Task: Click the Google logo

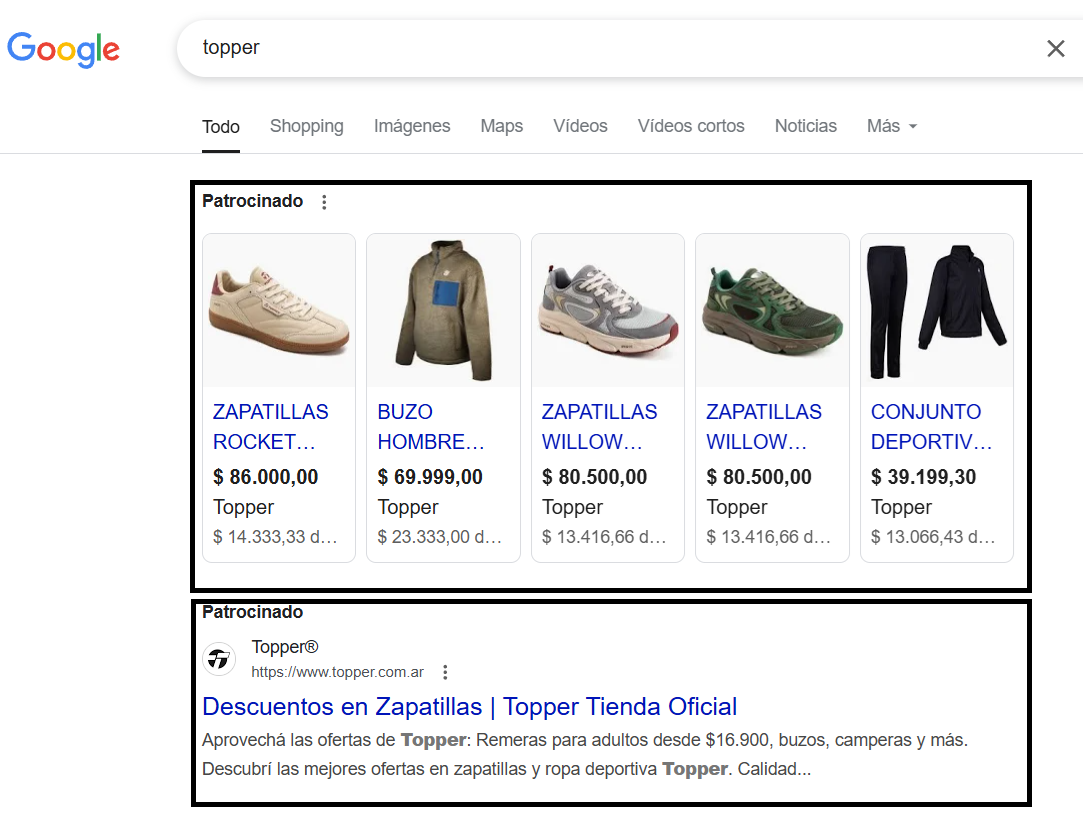Action: (63, 49)
